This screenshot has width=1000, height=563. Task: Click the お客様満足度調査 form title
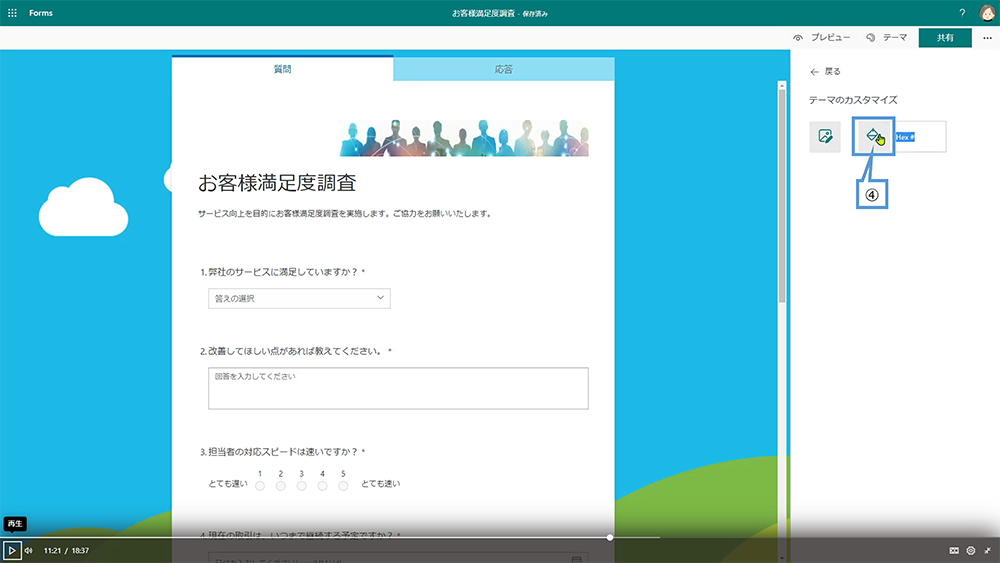[277, 183]
